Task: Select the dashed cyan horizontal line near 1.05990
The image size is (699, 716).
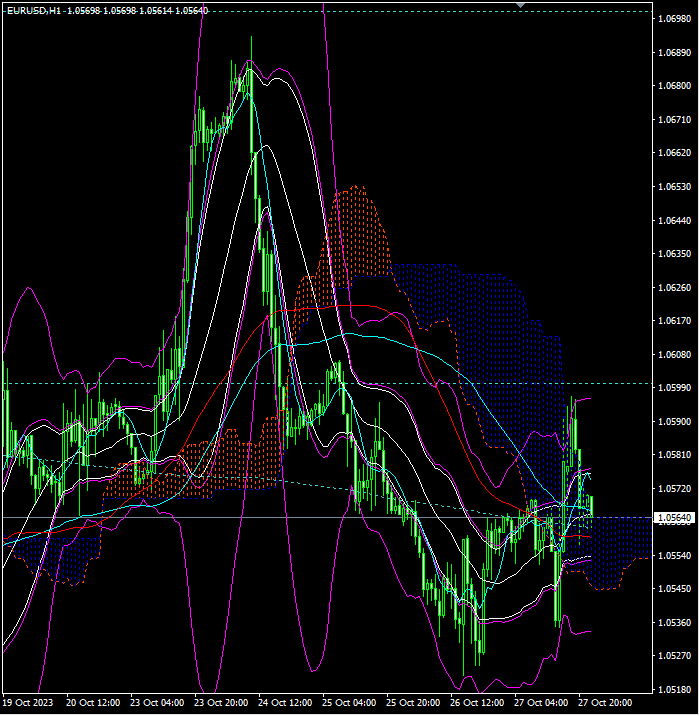Action: (411, 384)
